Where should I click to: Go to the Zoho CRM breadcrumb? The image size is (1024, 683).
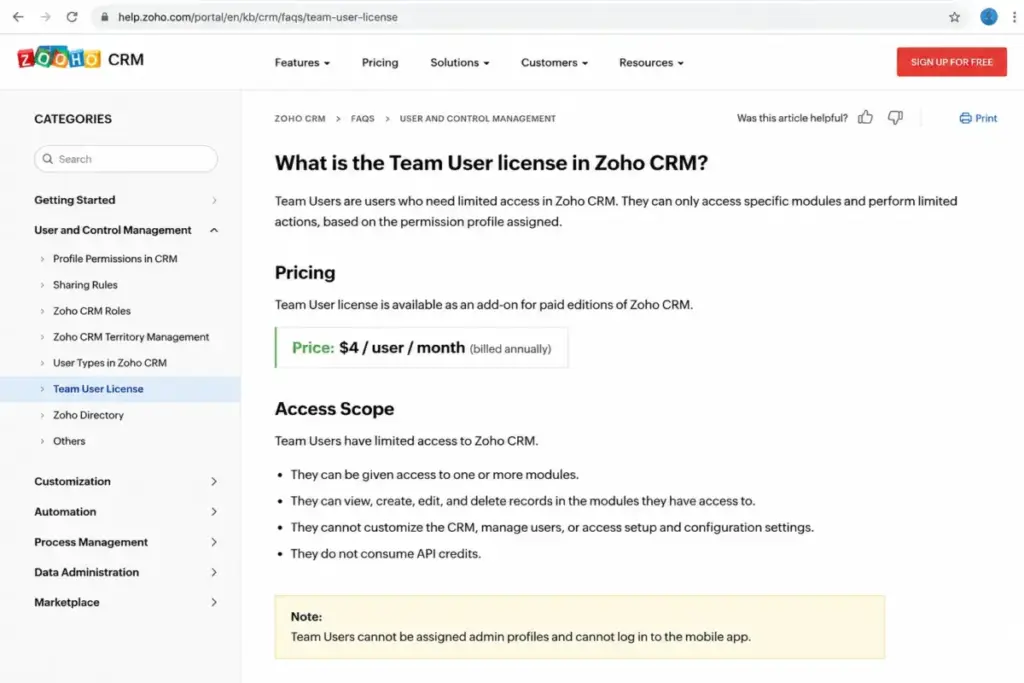point(300,118)
